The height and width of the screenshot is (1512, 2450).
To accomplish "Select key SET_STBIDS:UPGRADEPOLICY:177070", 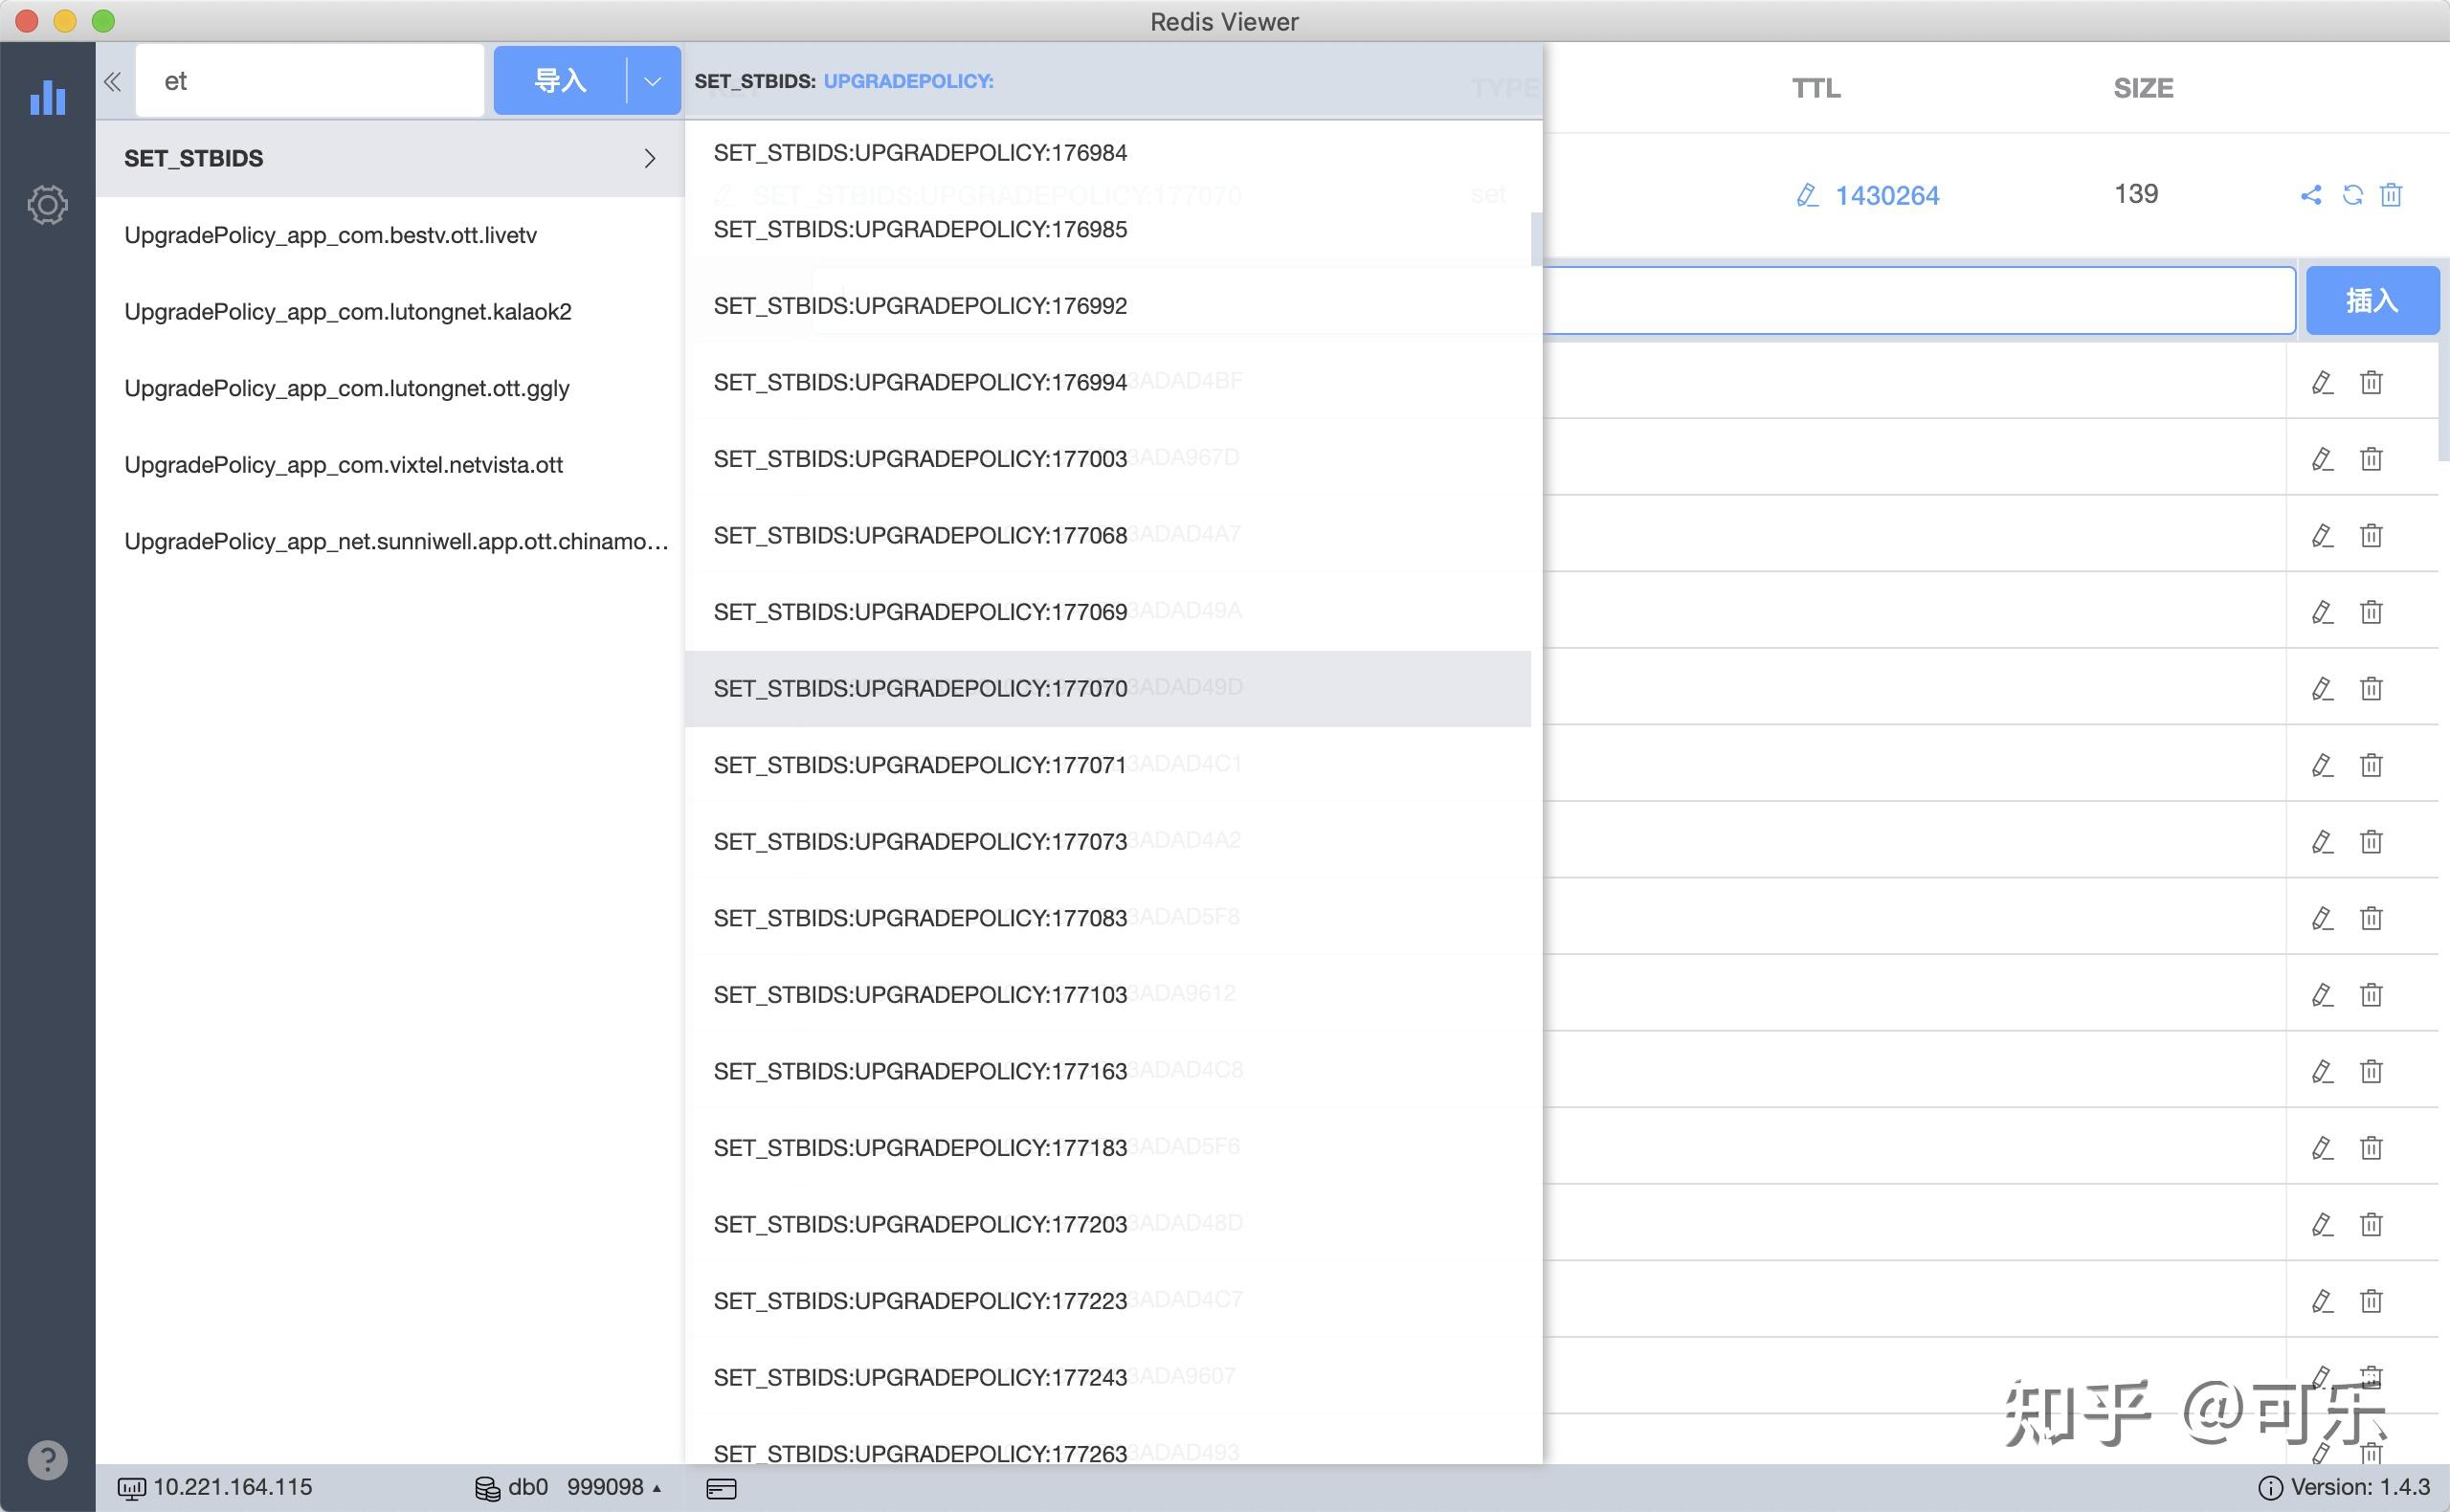I will click(x=920, y=688).
